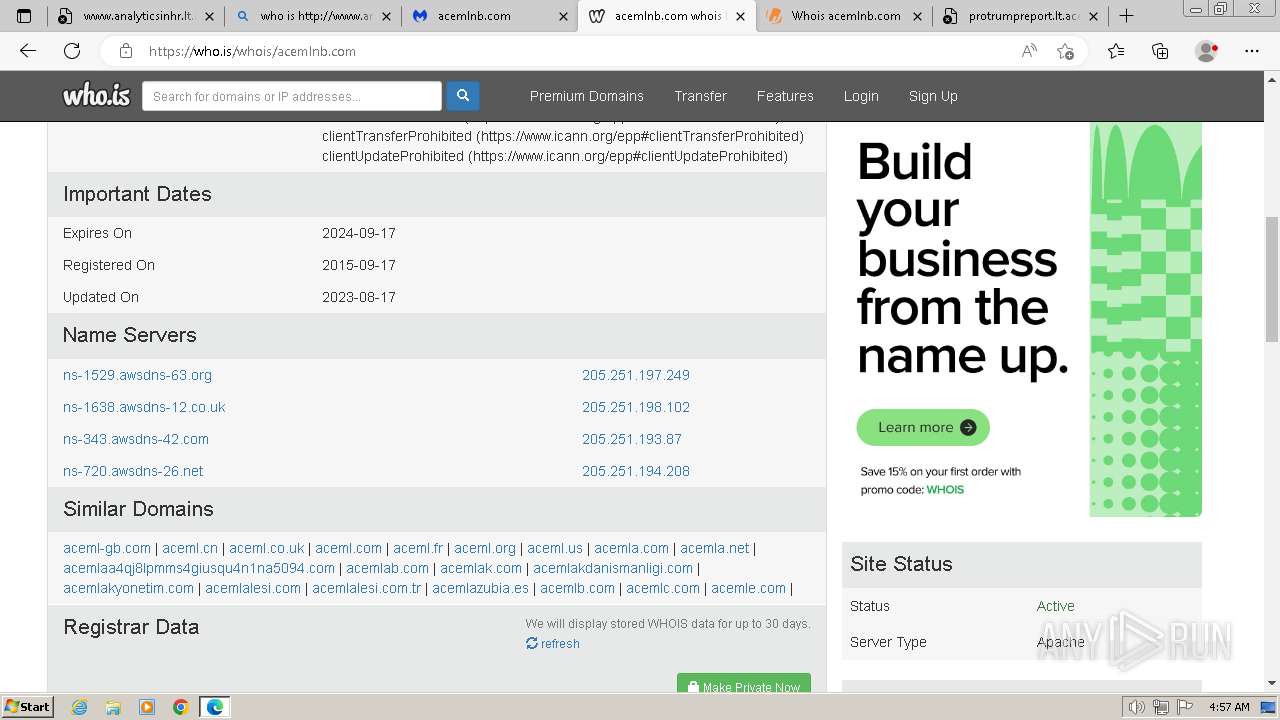
Task: Click the expiry date 2024-09-17
Action: point(359,233)
